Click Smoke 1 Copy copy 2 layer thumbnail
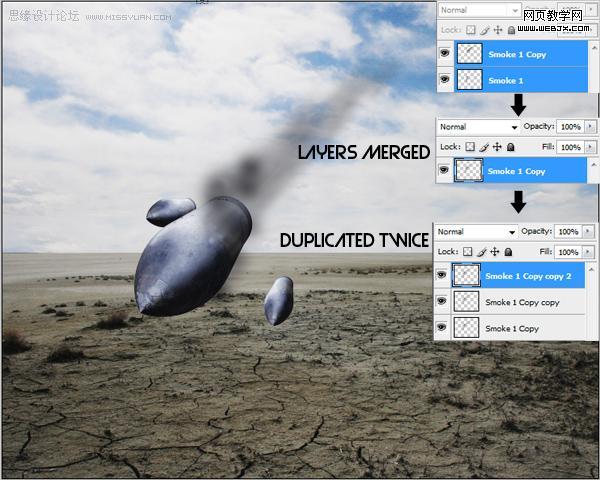Screen dimensions: 600x480 (466, 275)
